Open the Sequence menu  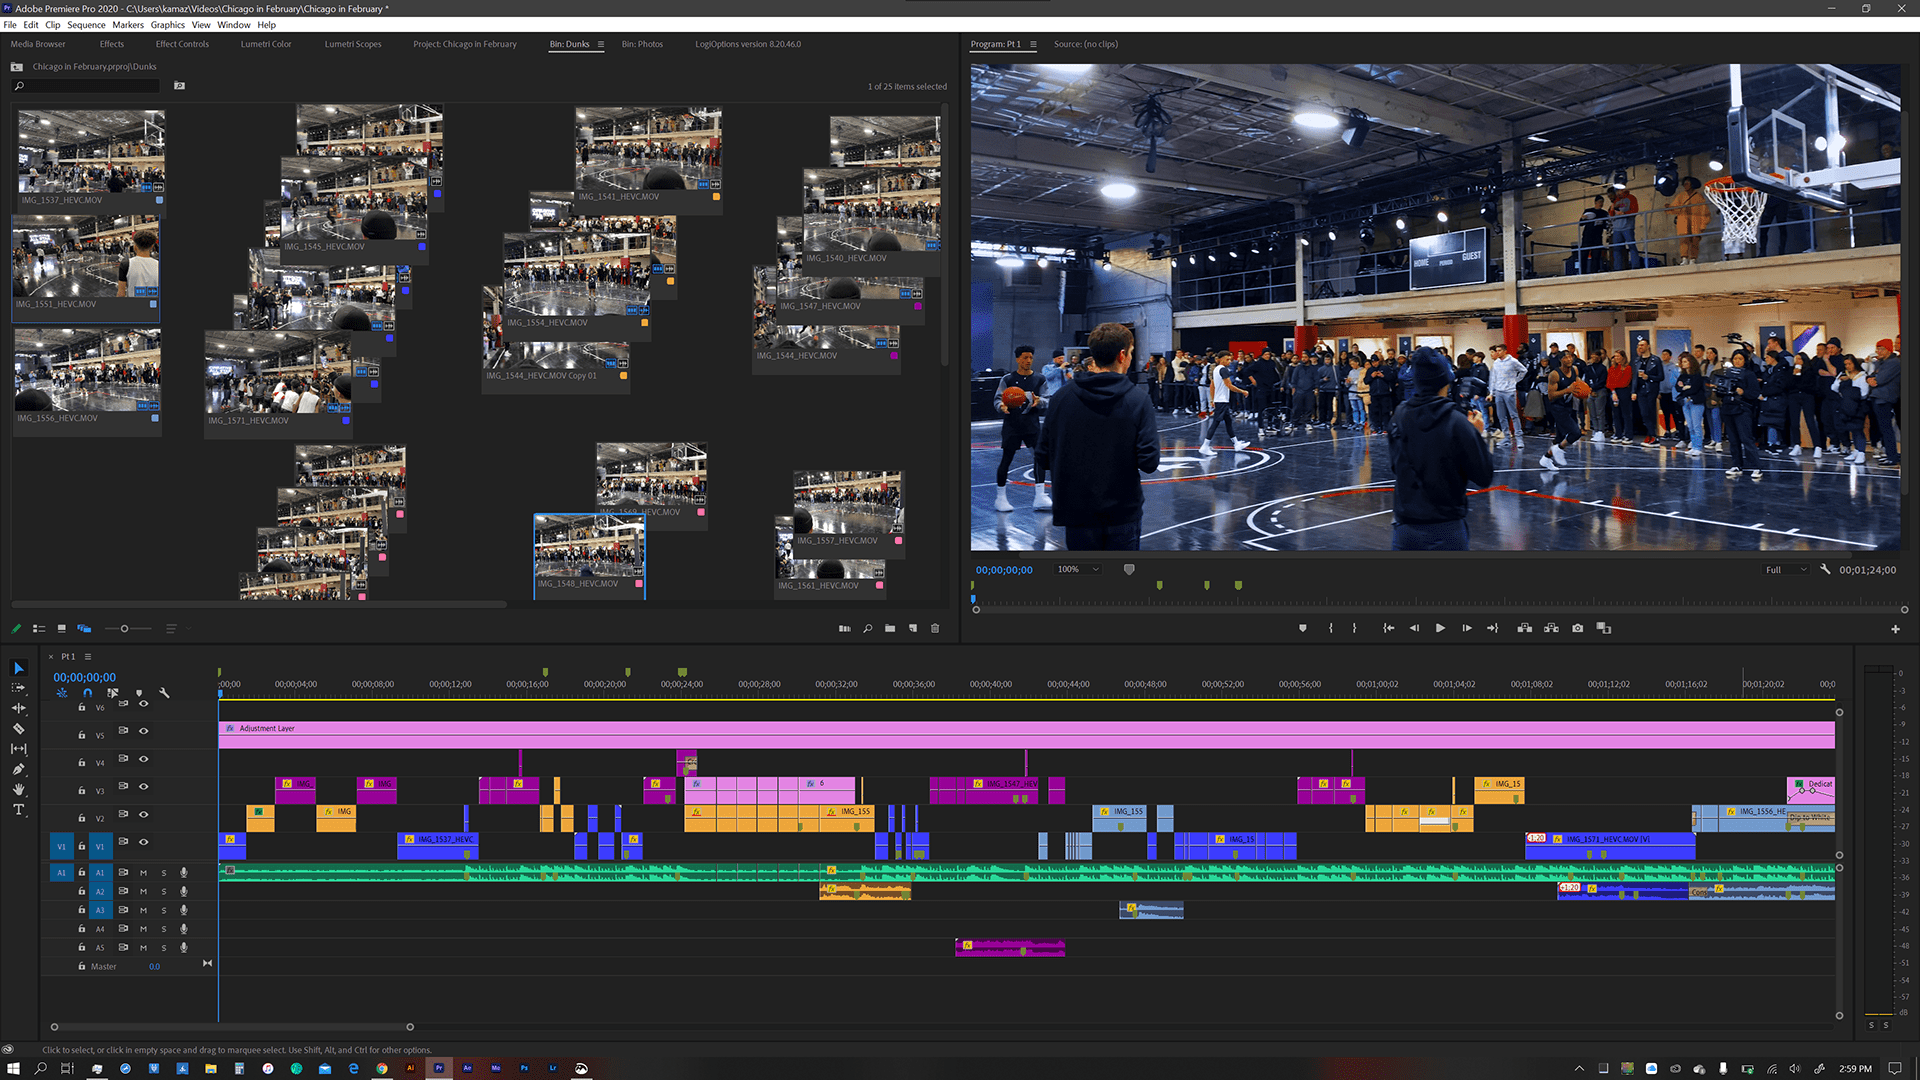[86, 25]
